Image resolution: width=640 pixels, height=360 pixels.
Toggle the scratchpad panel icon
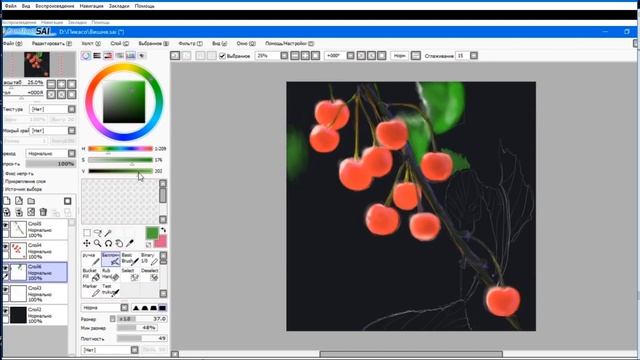[142, 56]
